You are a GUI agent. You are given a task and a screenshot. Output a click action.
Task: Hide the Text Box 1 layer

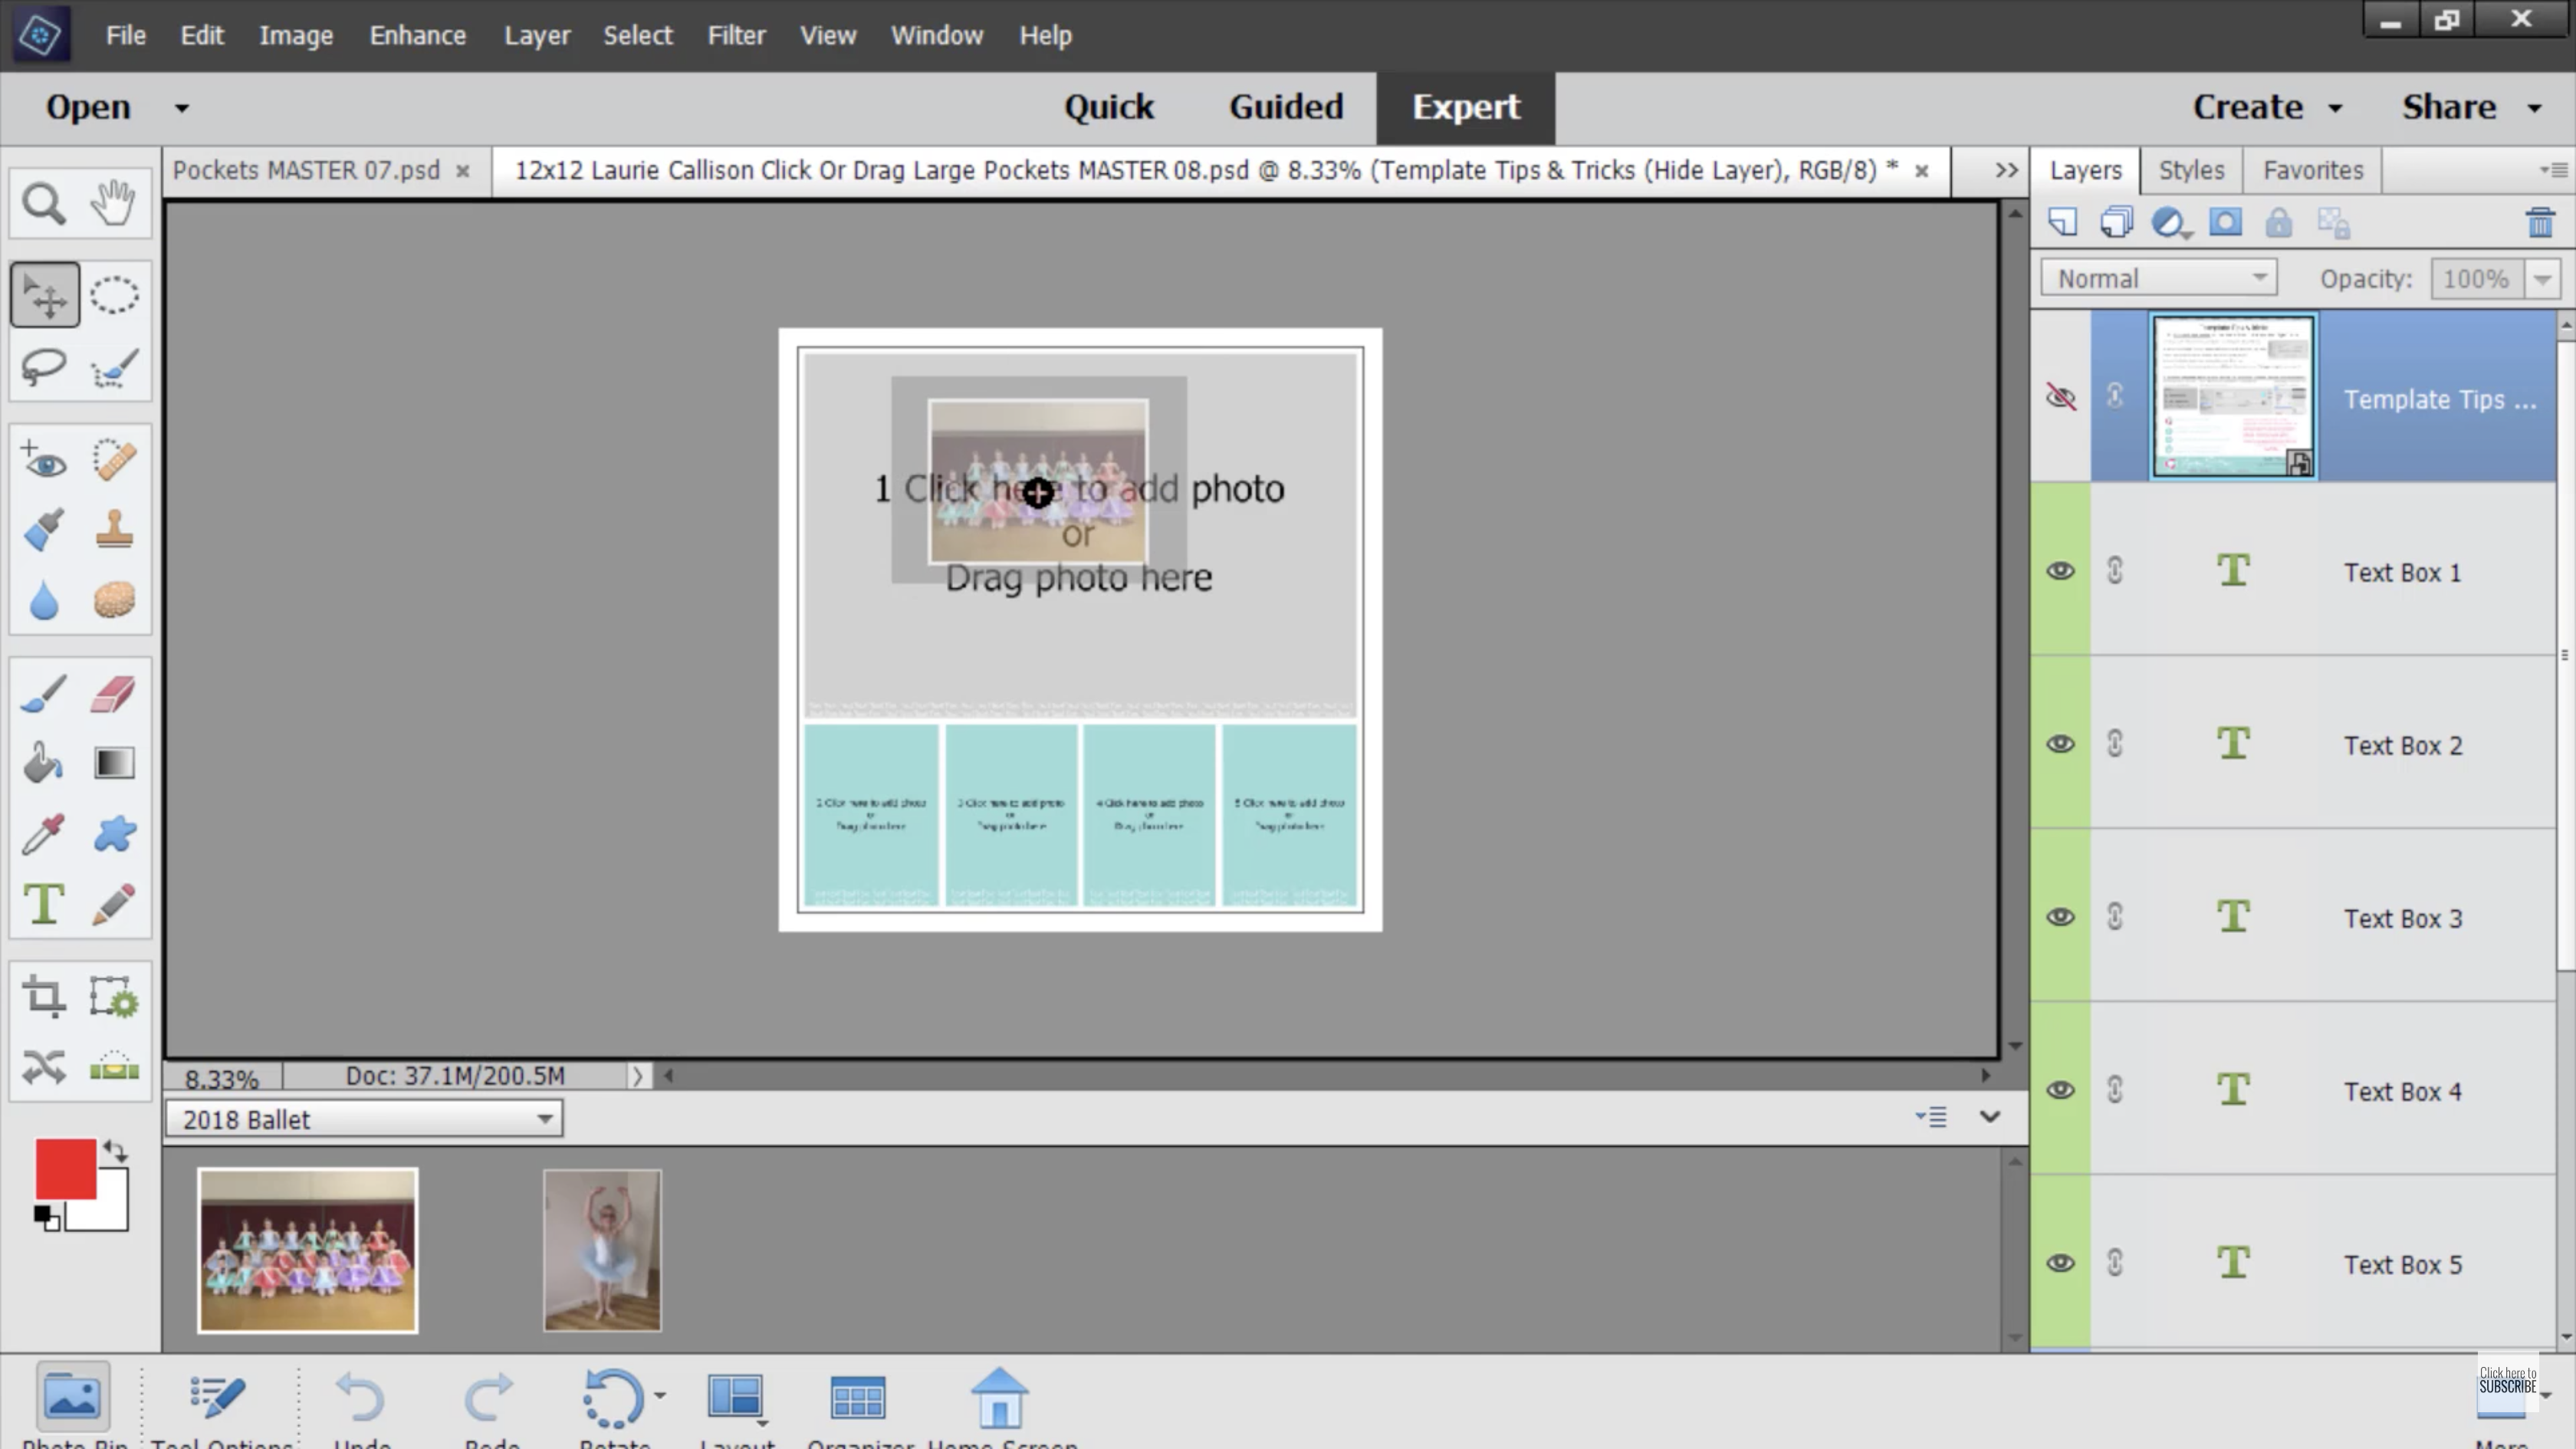click(2060, 571)
